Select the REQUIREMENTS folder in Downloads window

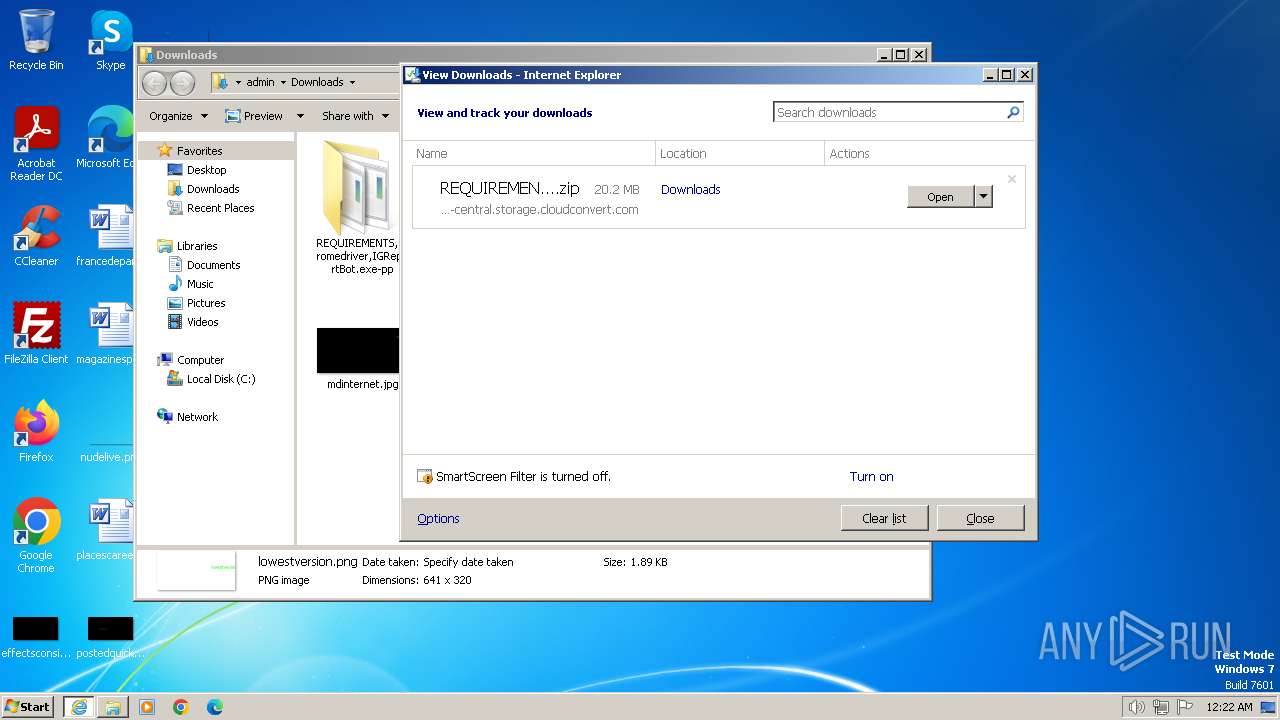coord(357,208)
